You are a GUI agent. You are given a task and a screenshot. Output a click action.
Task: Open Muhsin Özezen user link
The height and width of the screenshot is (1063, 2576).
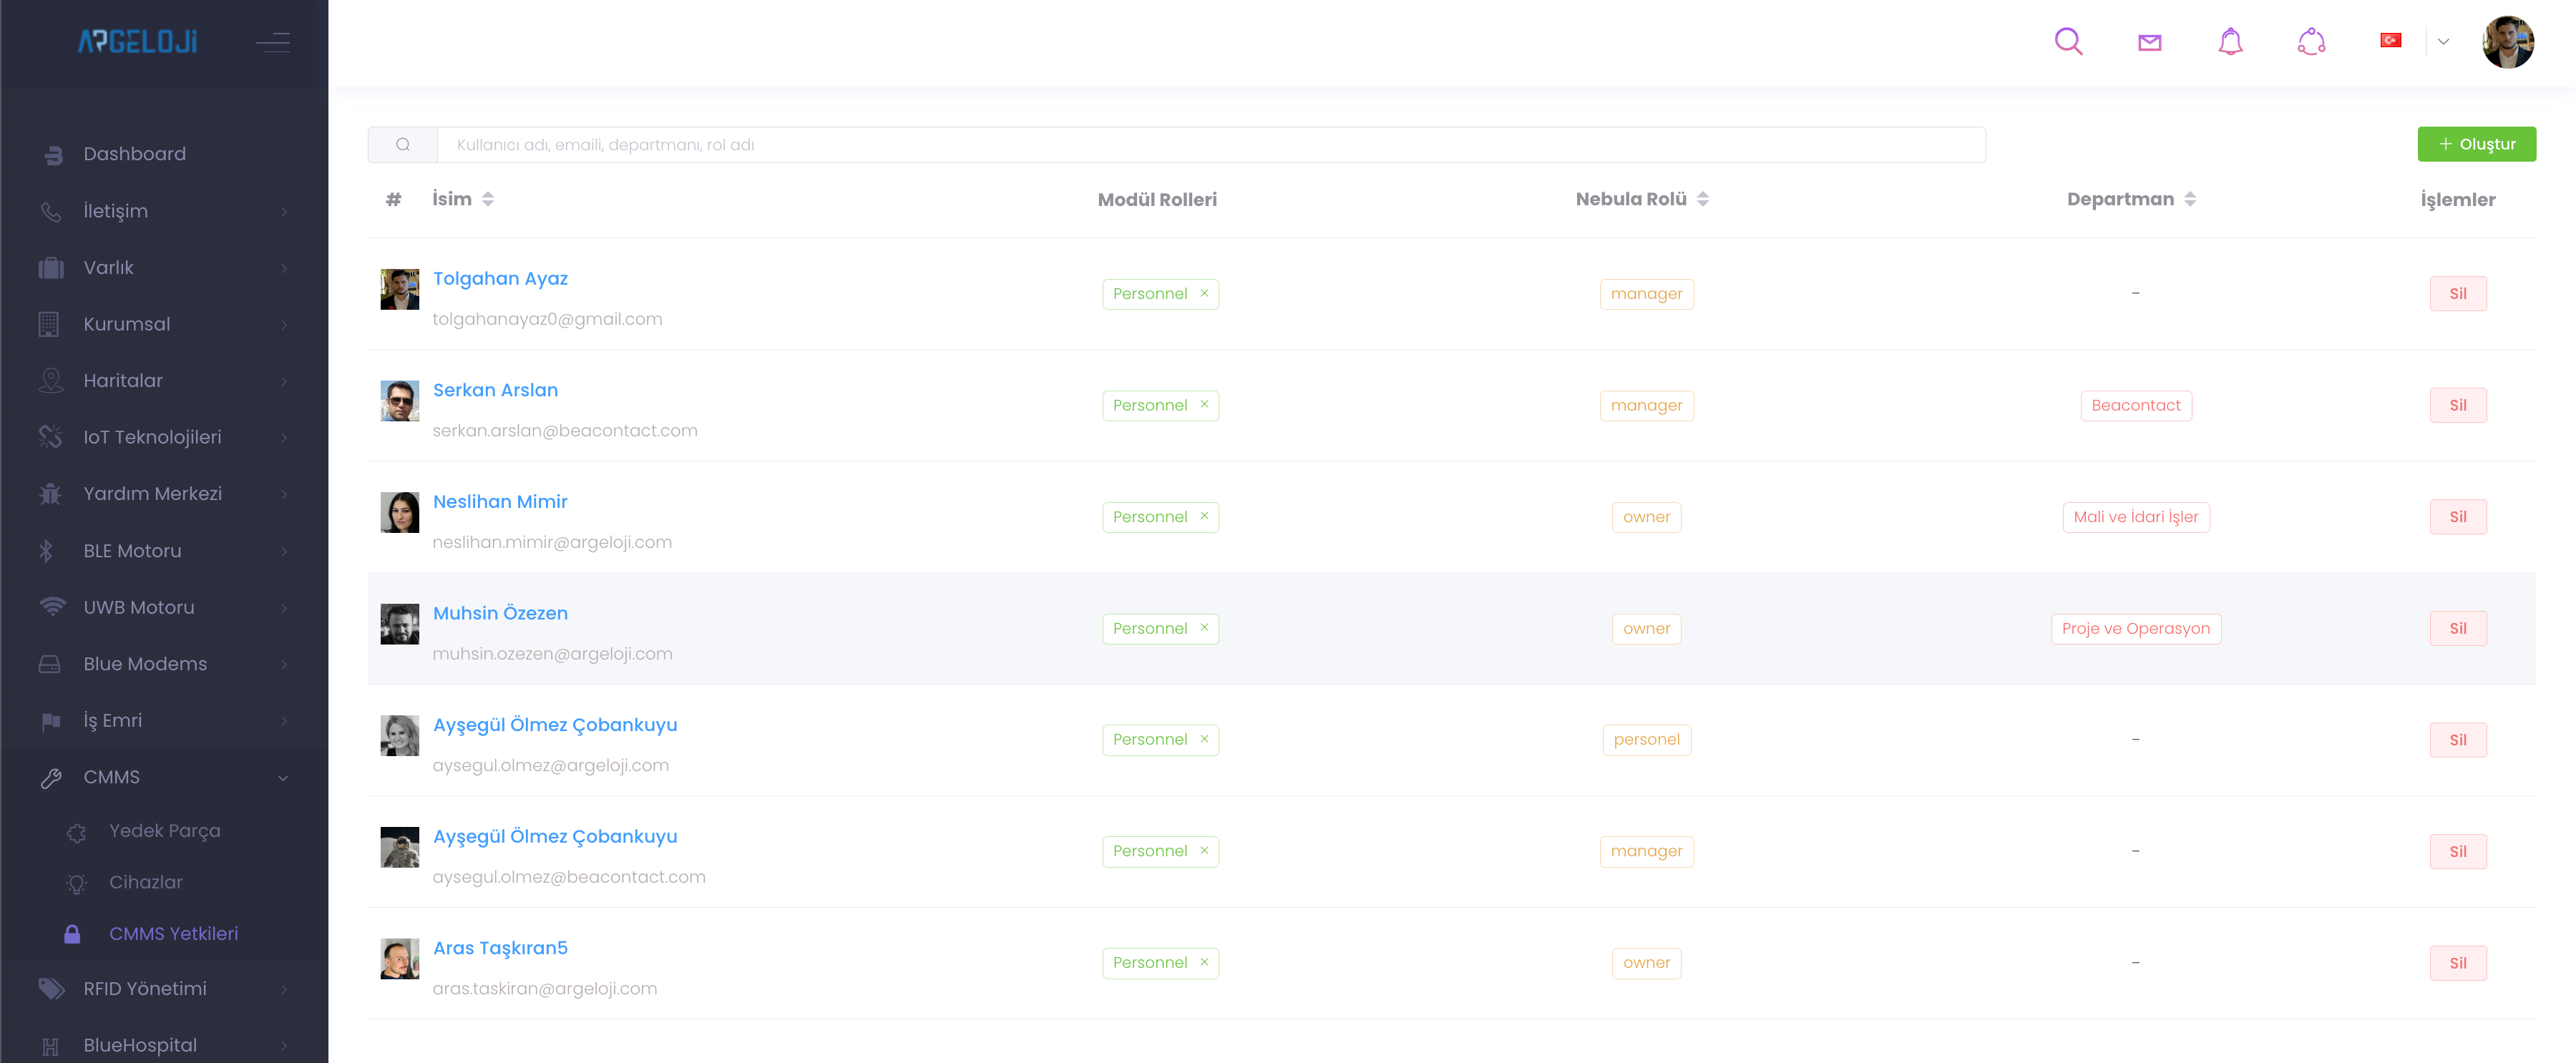[x=500, y=613]
